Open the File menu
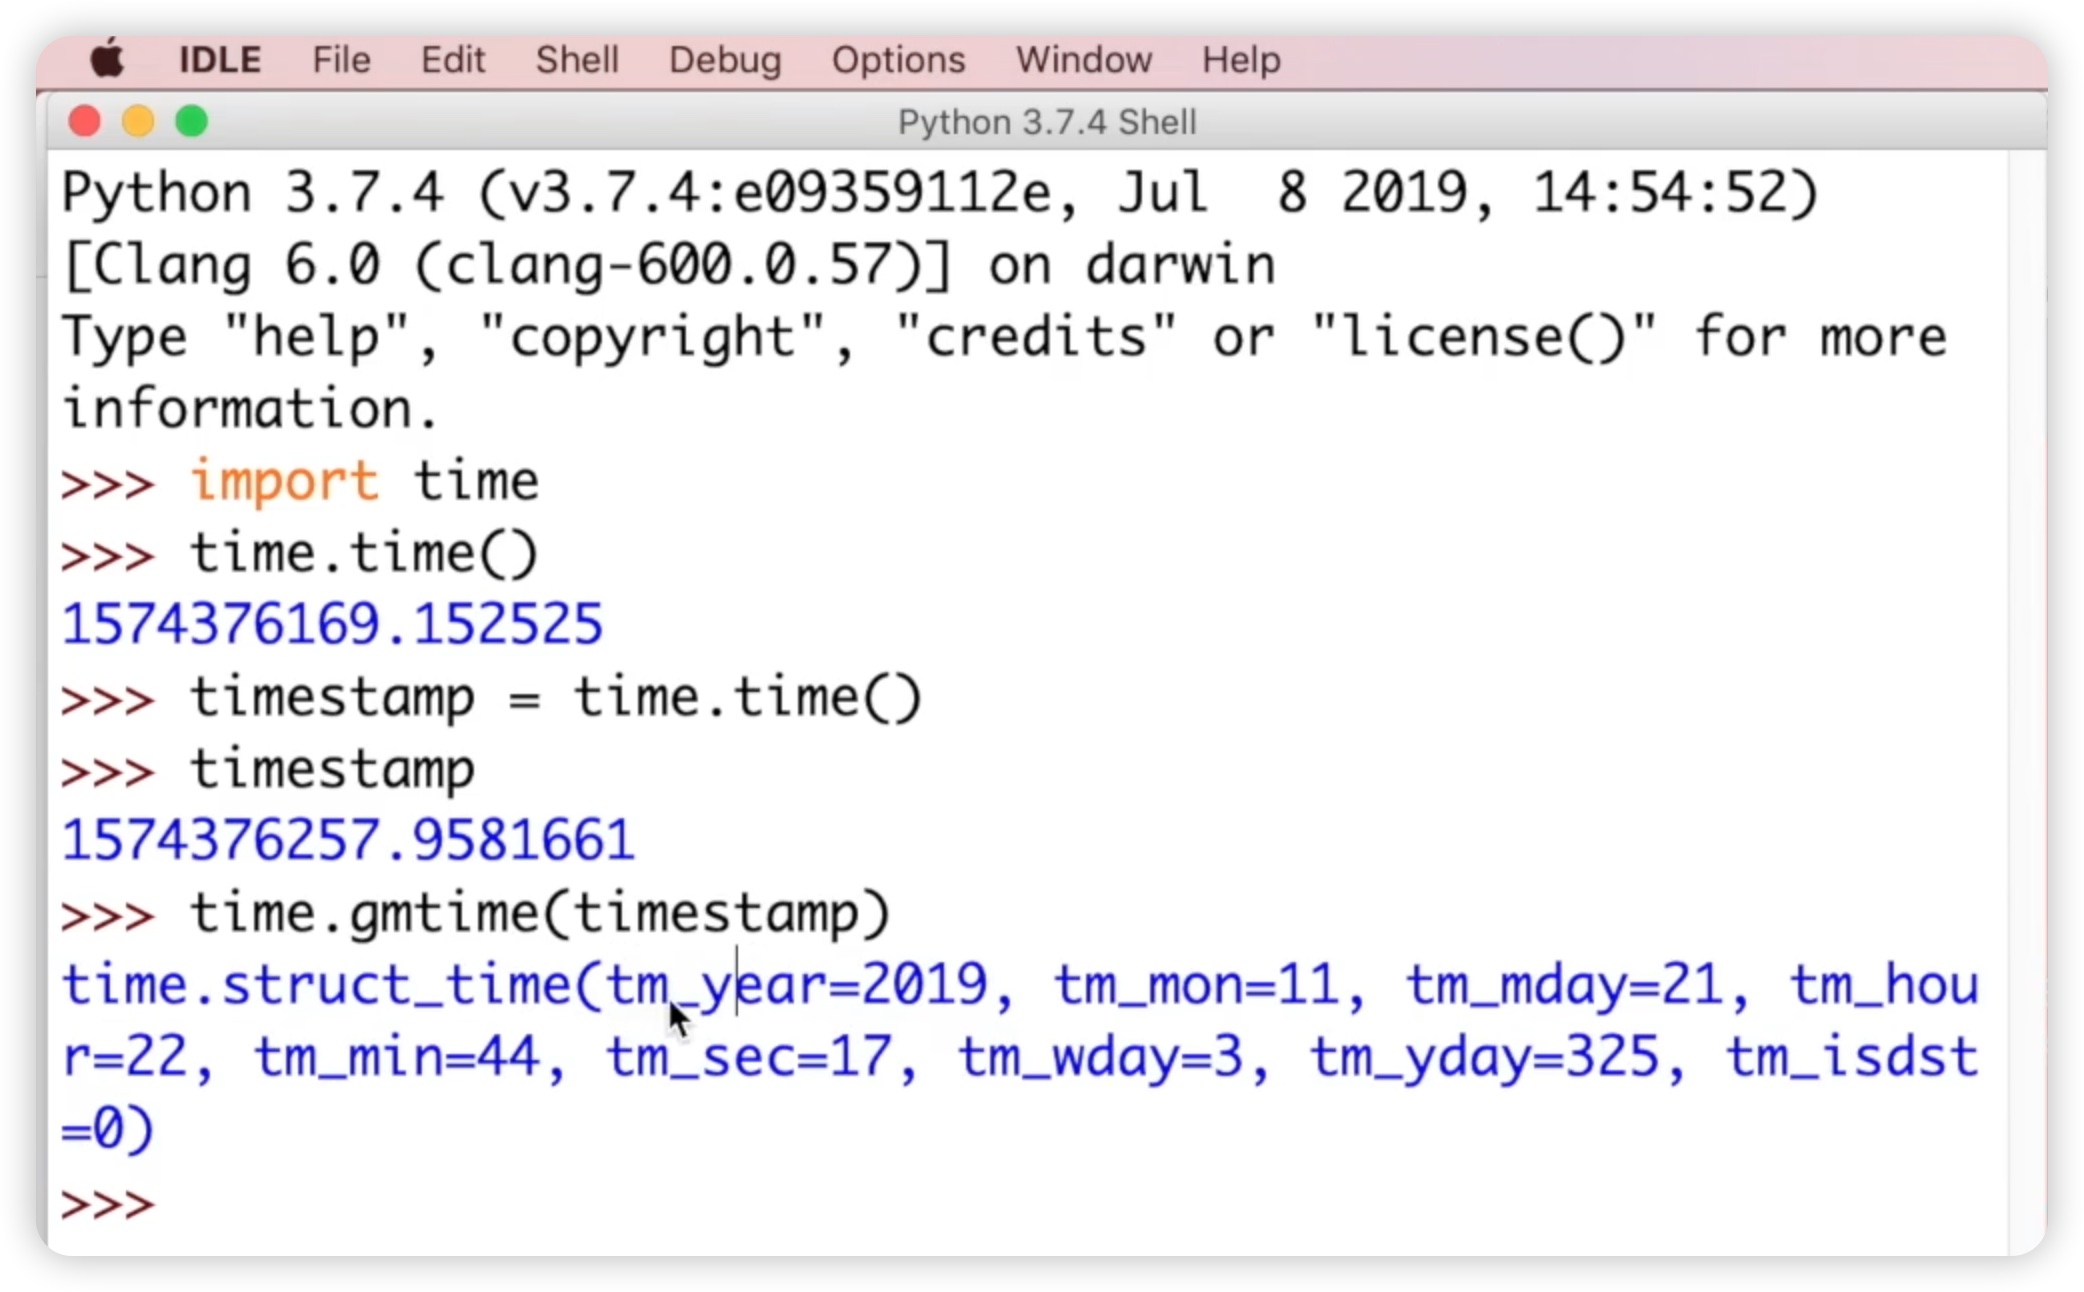2084x1292 pixels. (341, 60)
